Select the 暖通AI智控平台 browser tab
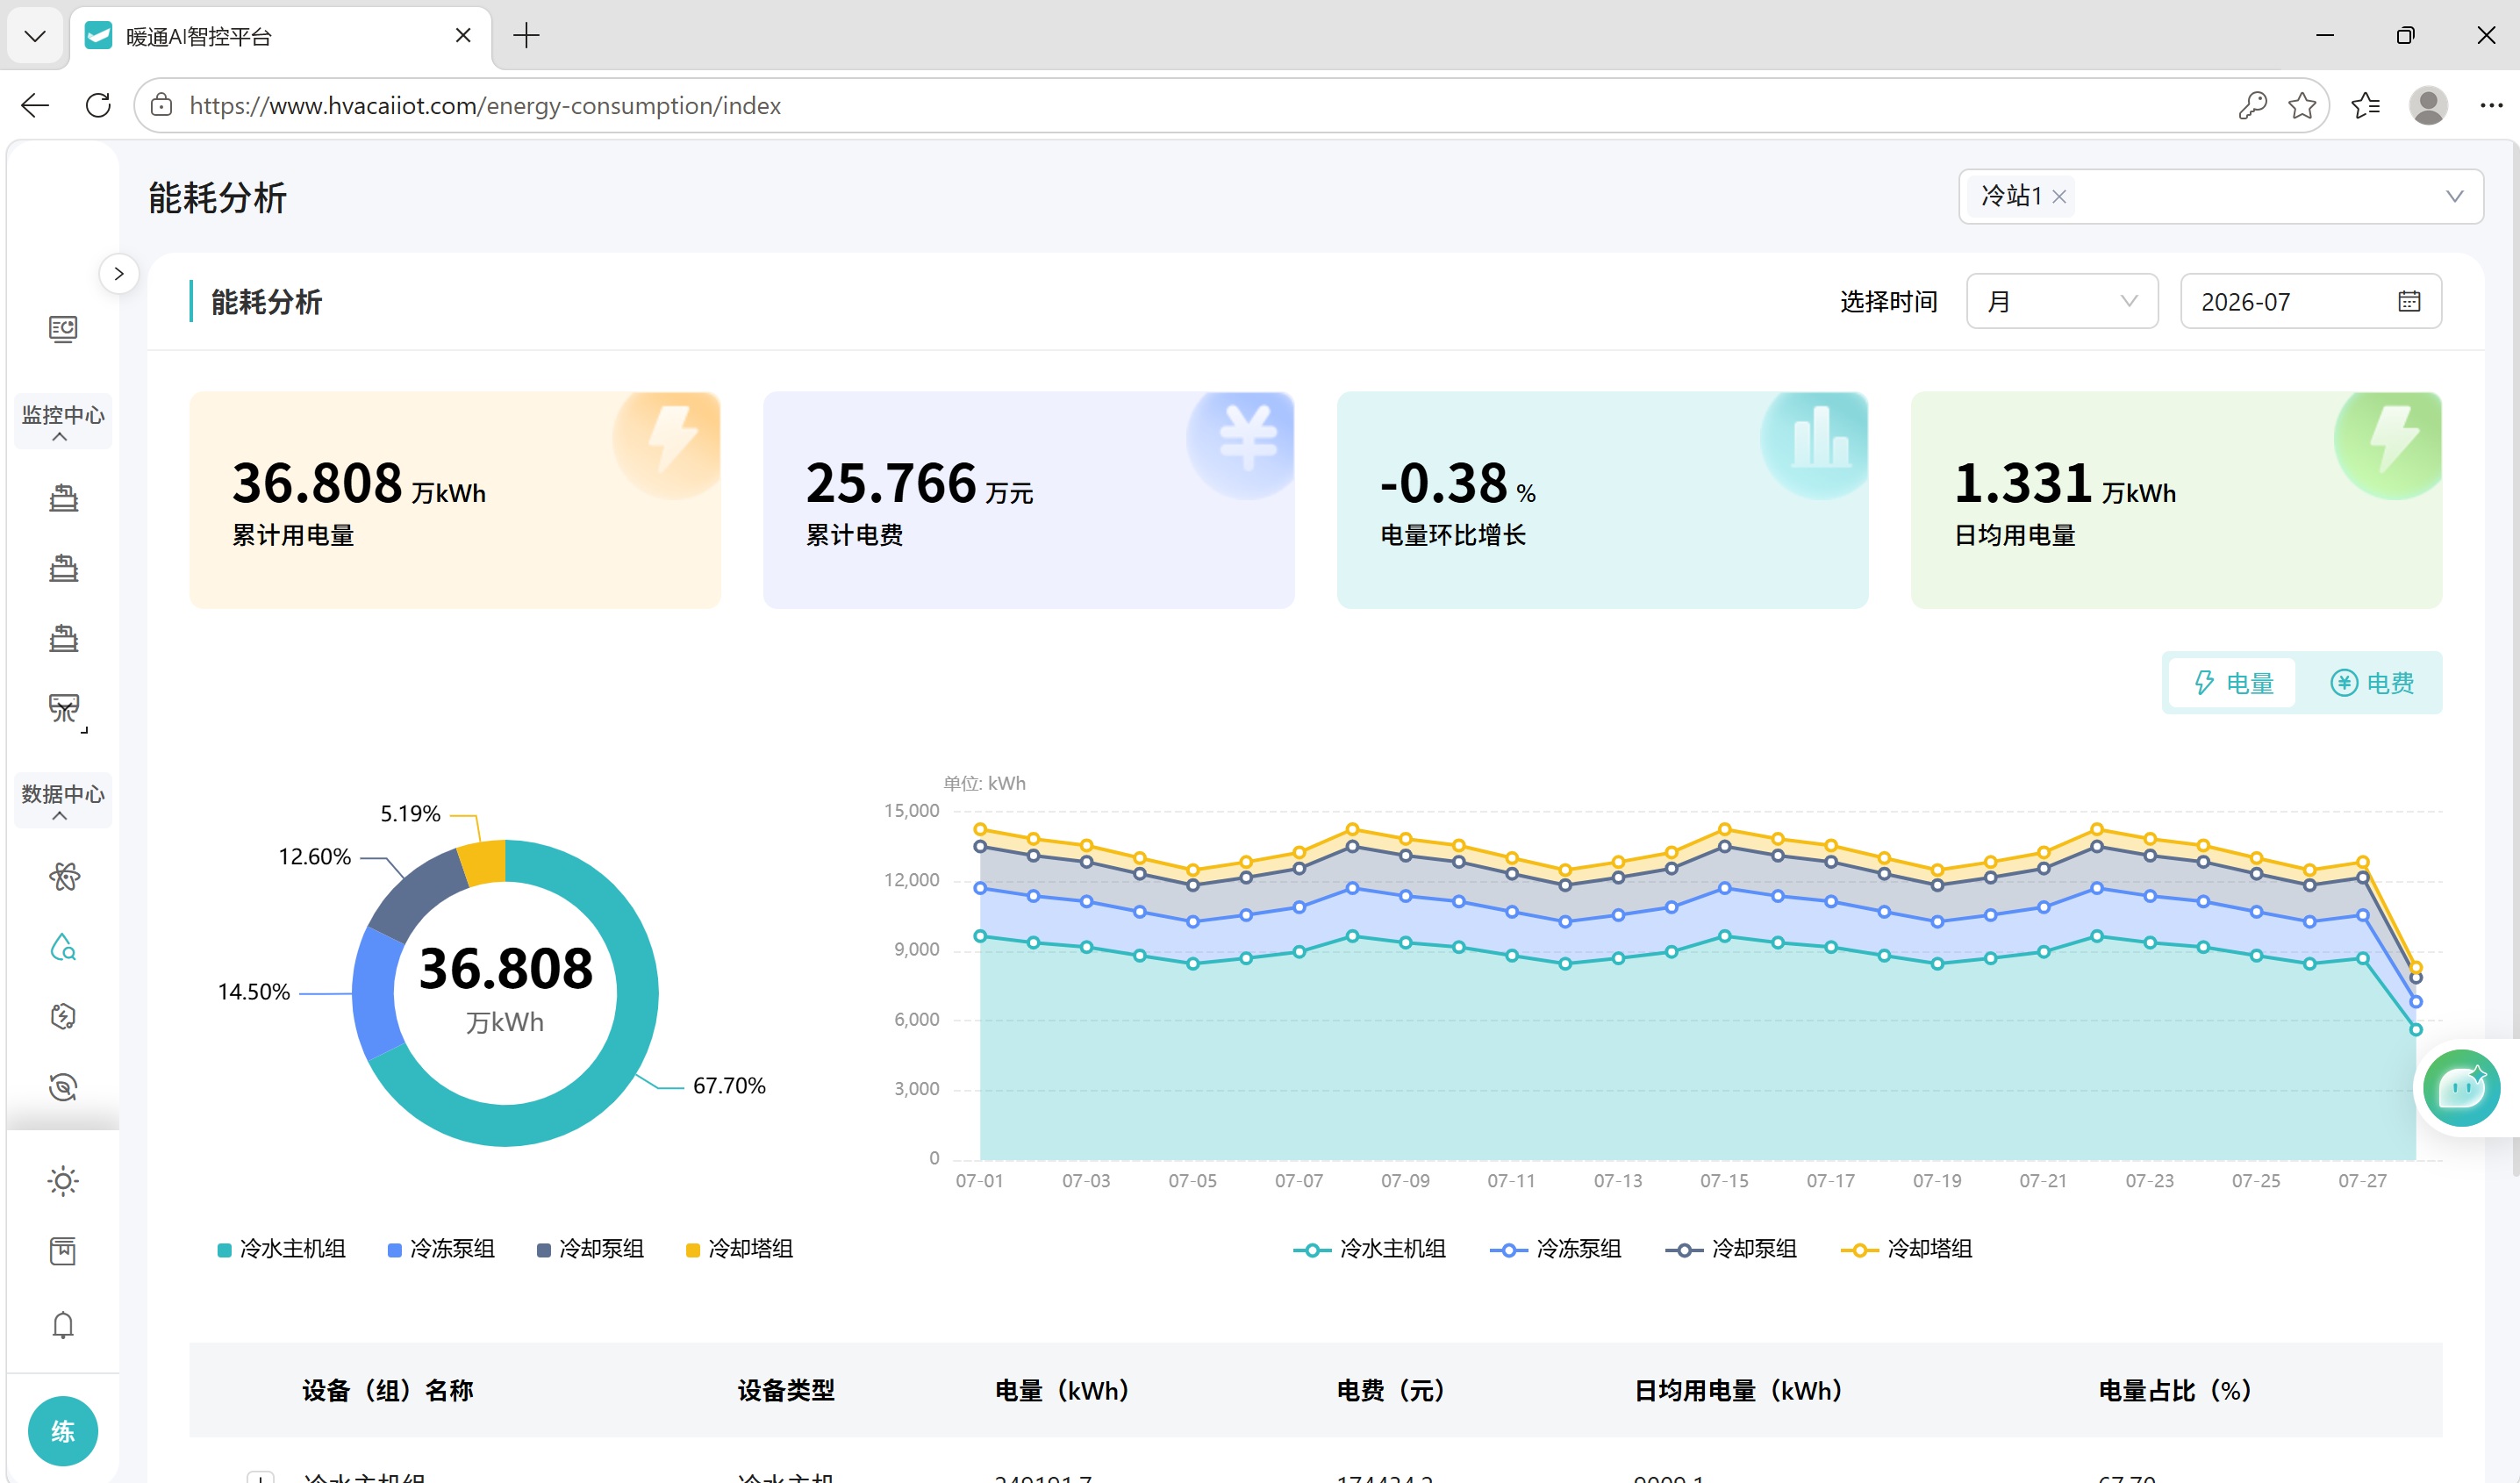Image resolution: width=2520 pixels, height=1483 pixels. coord(280,37)
